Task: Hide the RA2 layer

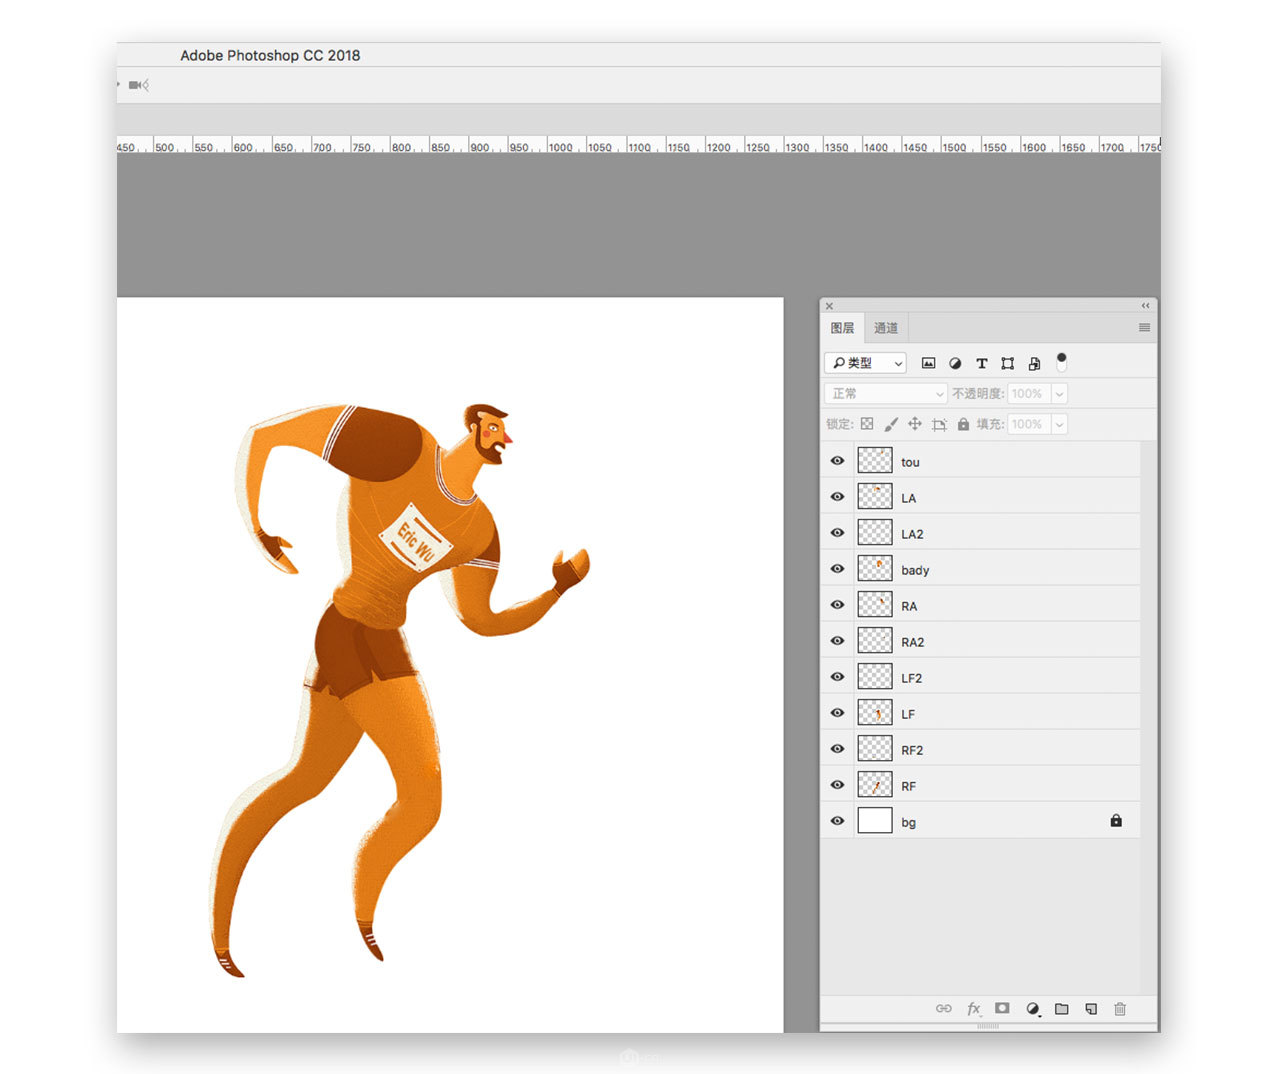Action: click(x=837, y=641)
